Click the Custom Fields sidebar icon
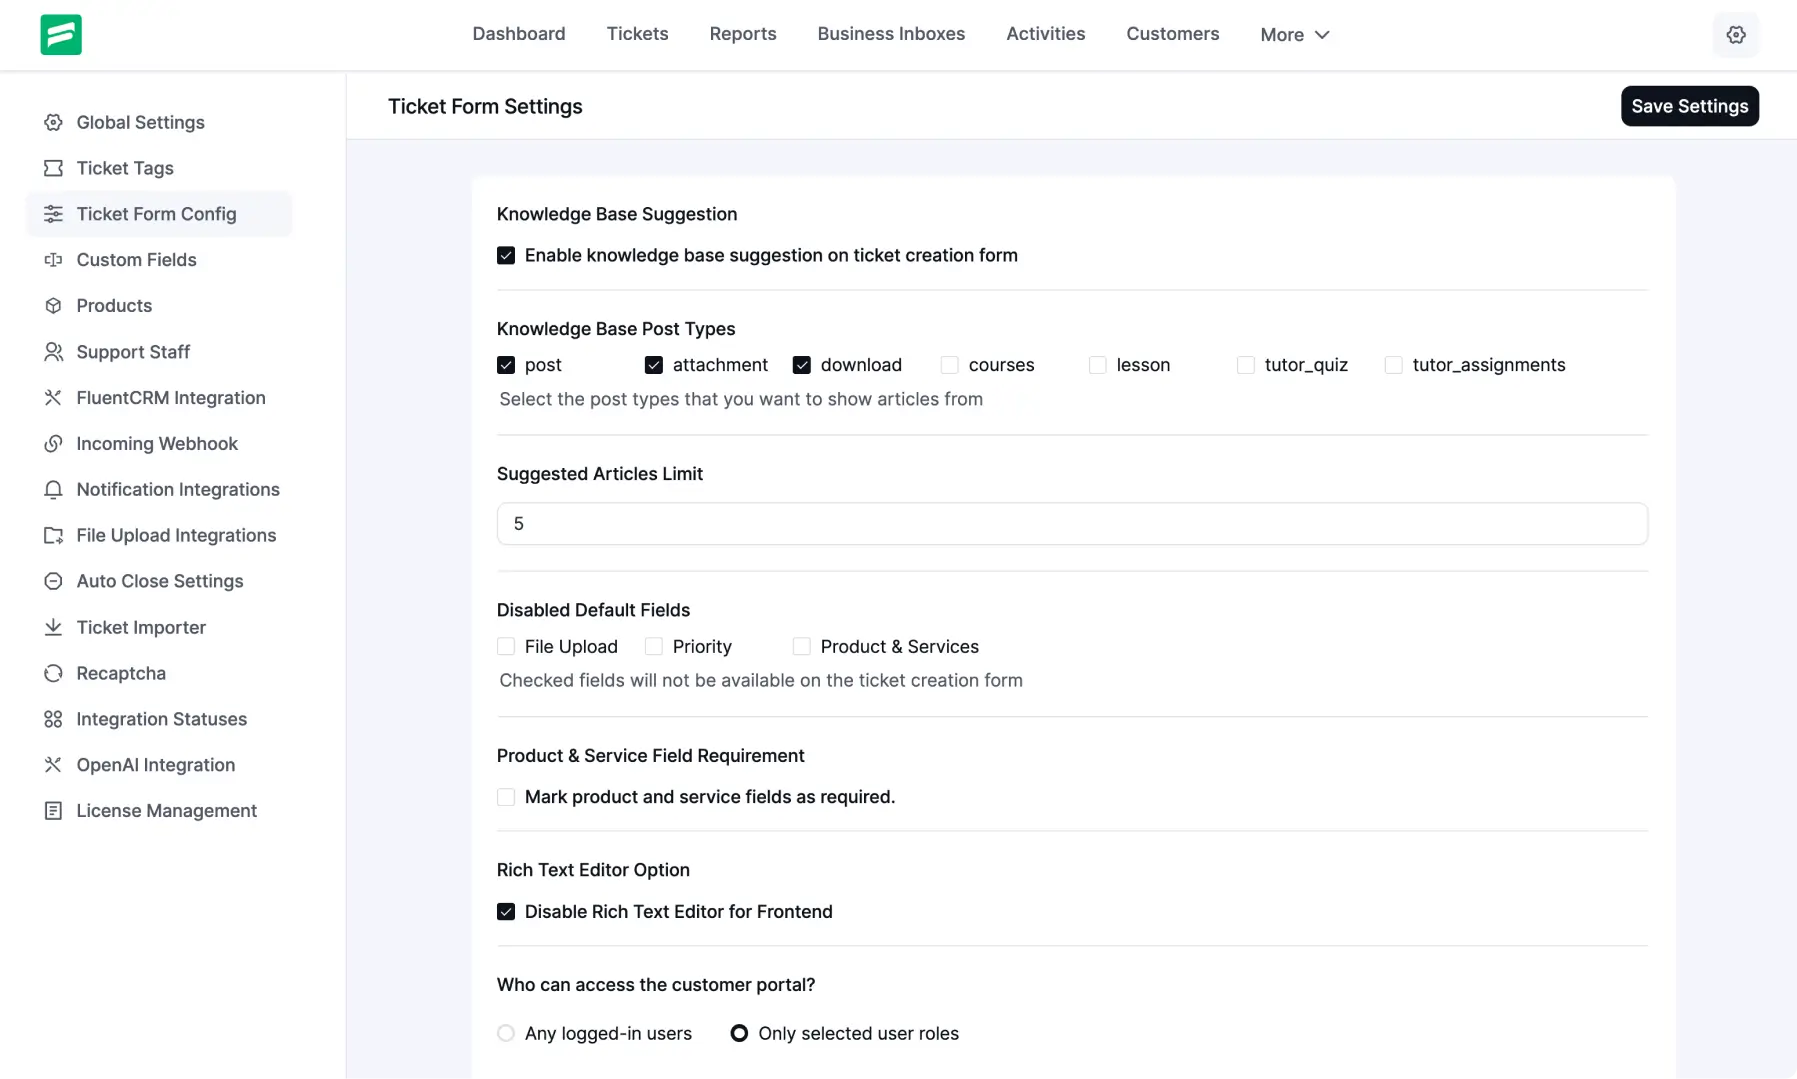 (x=53, y=260)
